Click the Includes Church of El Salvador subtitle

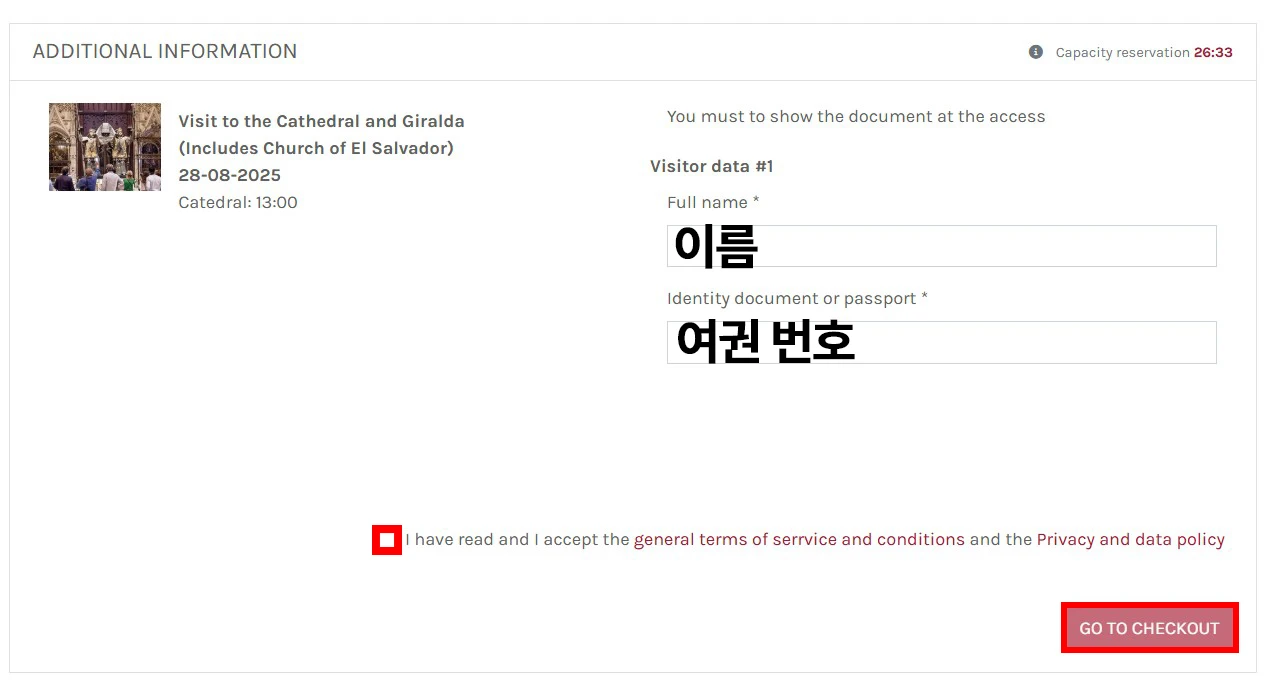pyautogui.click(x=316, y=148)
